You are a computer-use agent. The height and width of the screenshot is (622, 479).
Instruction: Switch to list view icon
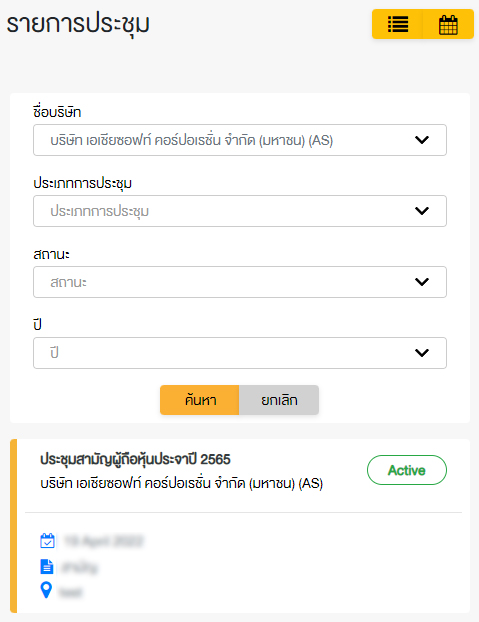tap(397, 24)
